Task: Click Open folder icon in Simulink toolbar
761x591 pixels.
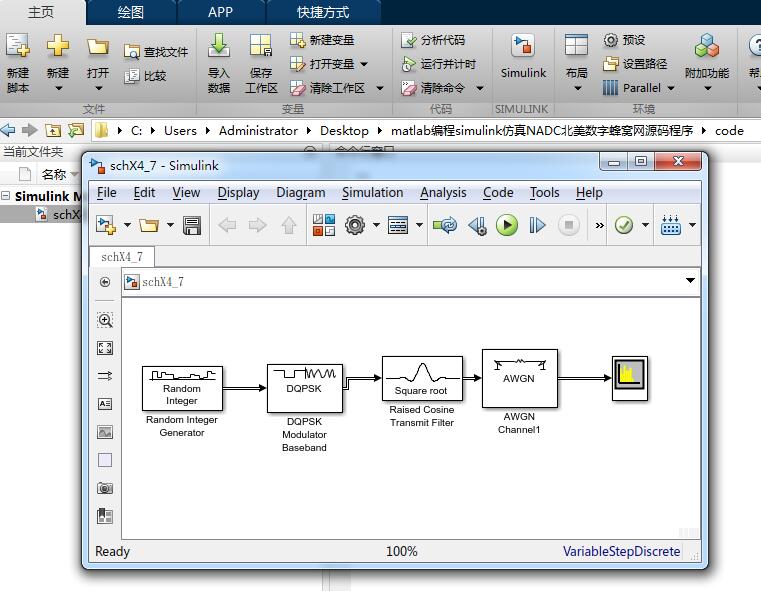Action: coord(149,225)
